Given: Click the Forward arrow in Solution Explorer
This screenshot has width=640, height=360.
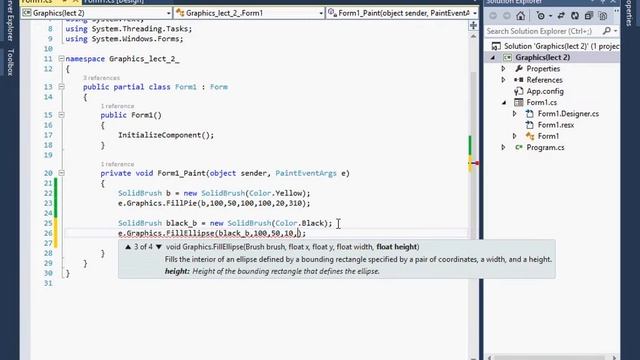Looking at the screenshot, I should coord(507,16).
